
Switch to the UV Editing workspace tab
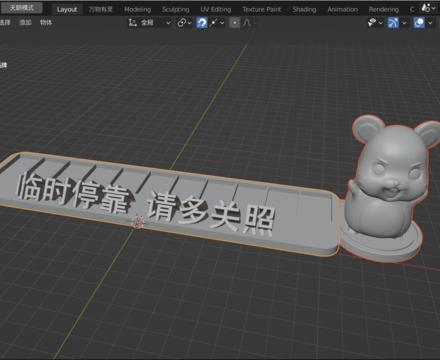coord(216,9)
